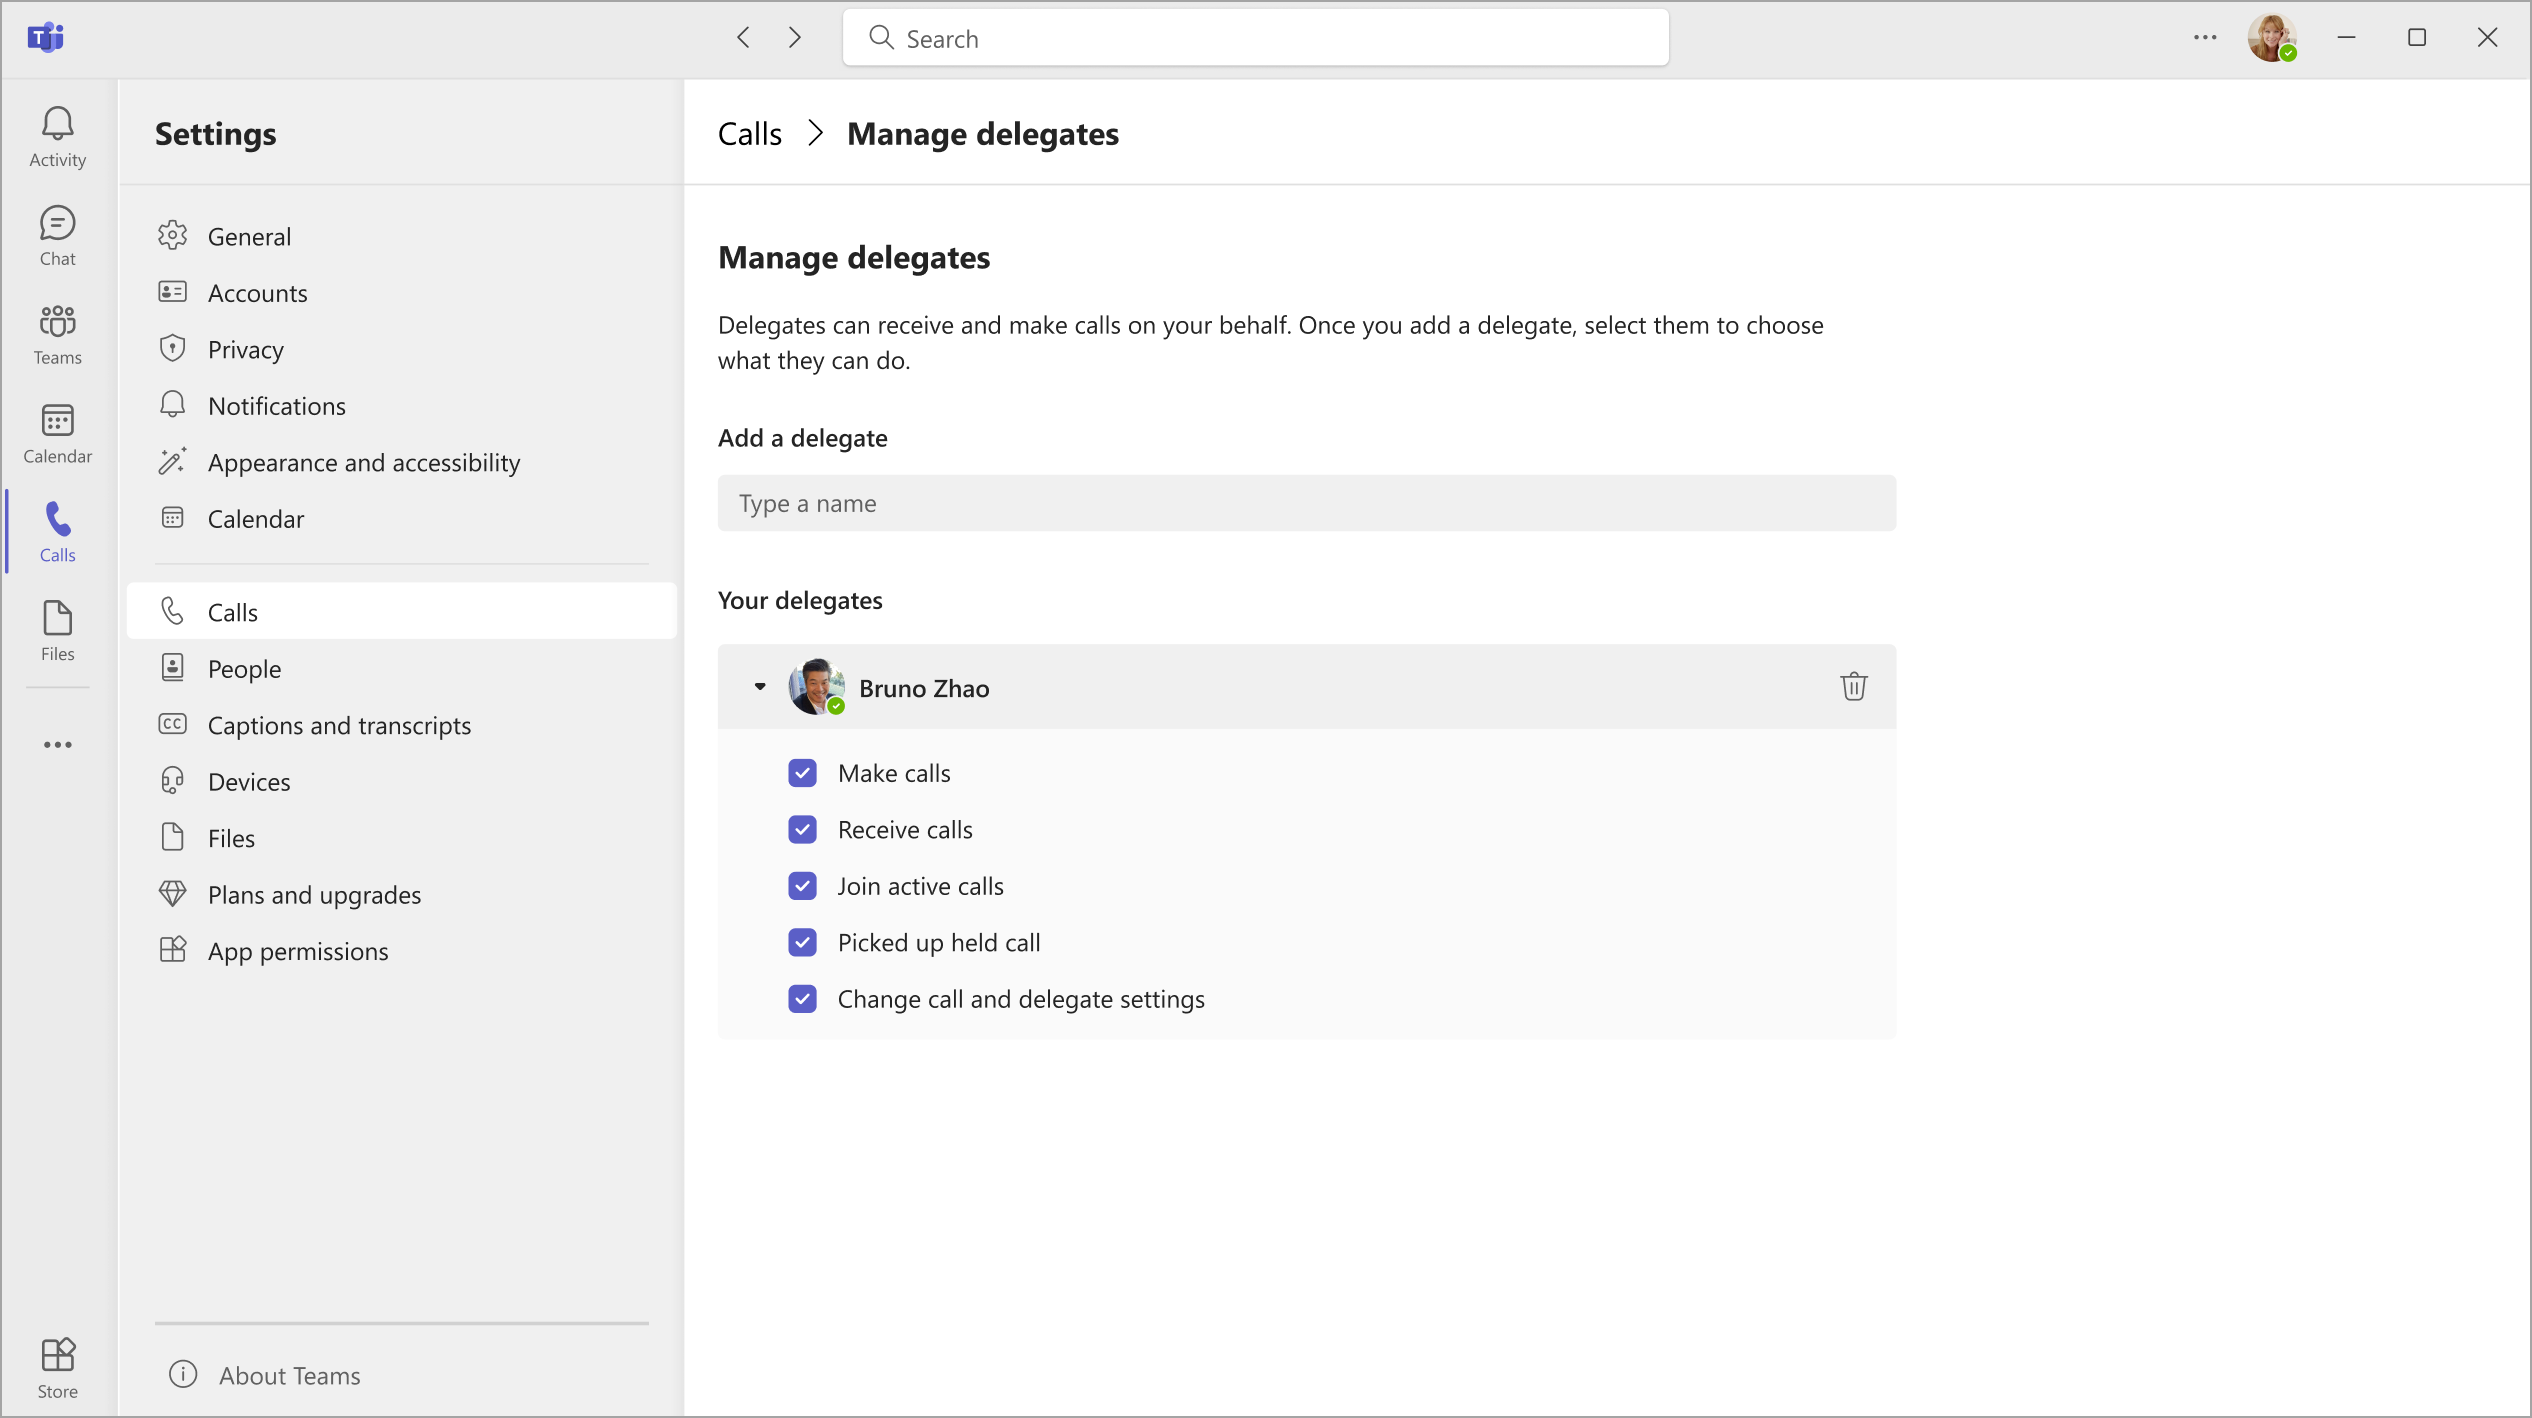Navigate to People settings tab
2532x1418 pixels.
243,668
